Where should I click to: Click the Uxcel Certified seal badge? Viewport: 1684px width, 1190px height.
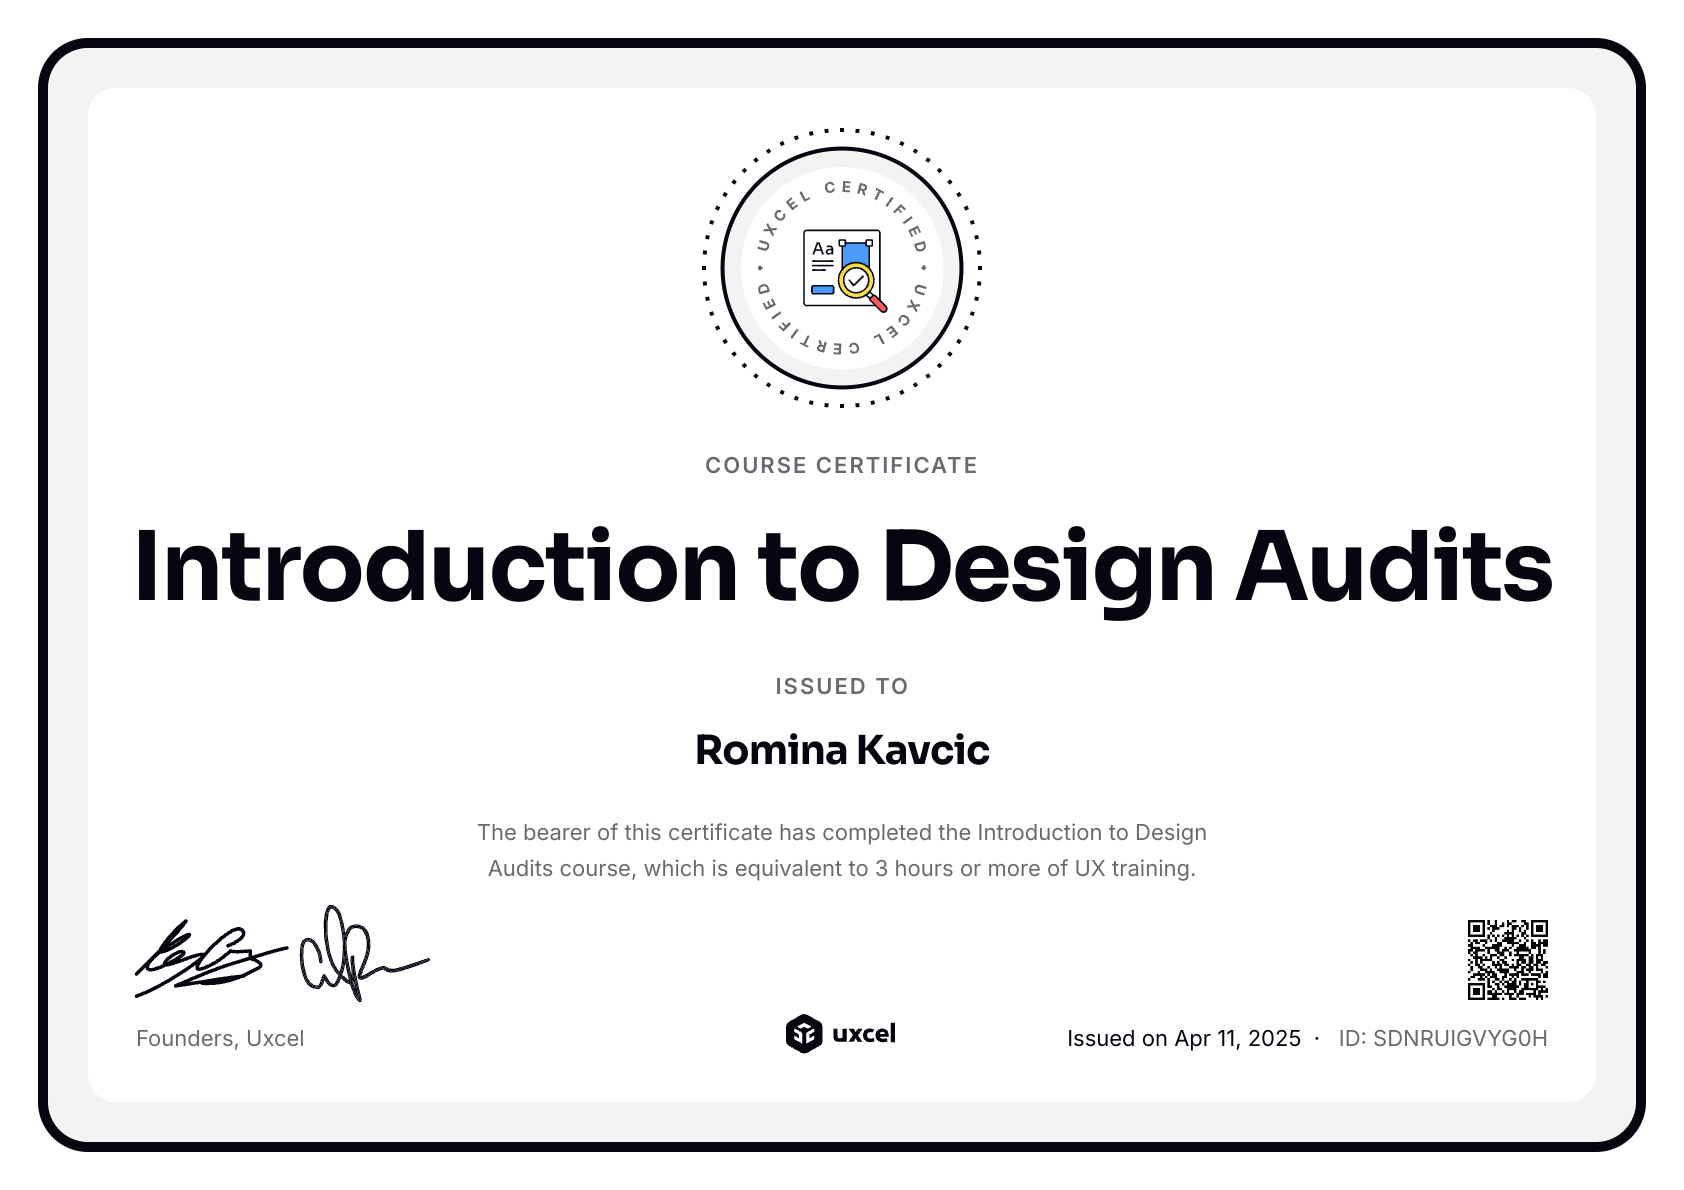pyautogui.click(x=841, y=267)
